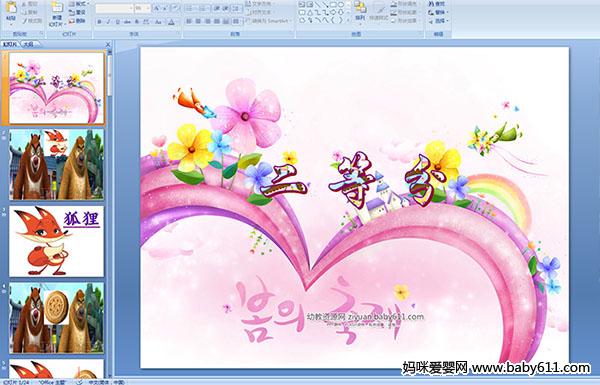
Task: Click the Increase font size icon
Action: 157,8
